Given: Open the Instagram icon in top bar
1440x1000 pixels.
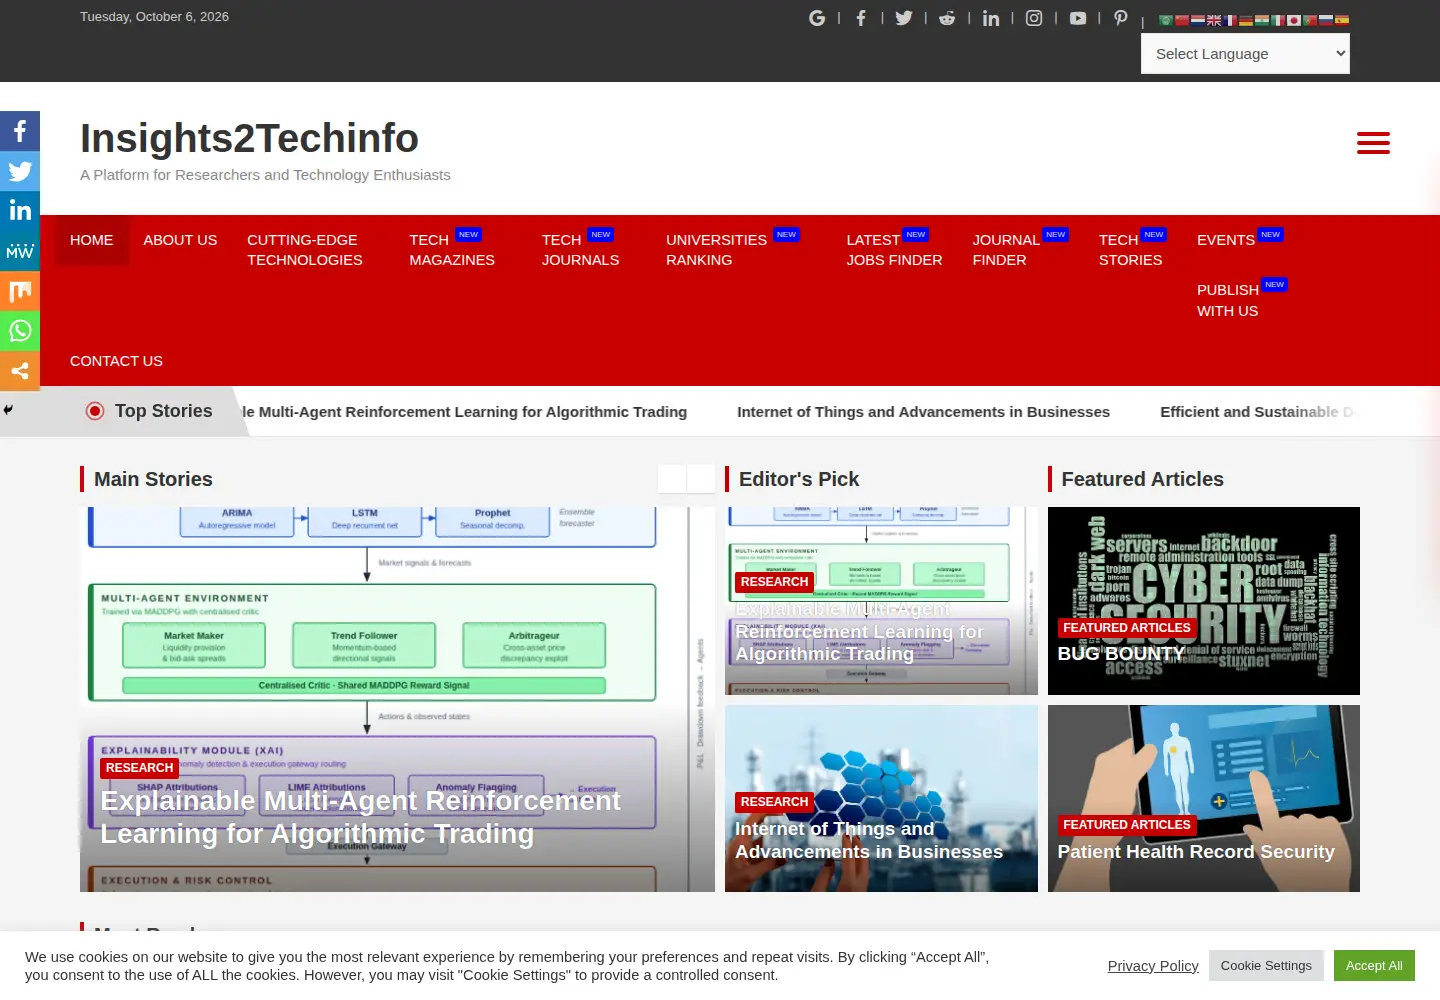Looking at the screenshot, I should coord(1034,18).
